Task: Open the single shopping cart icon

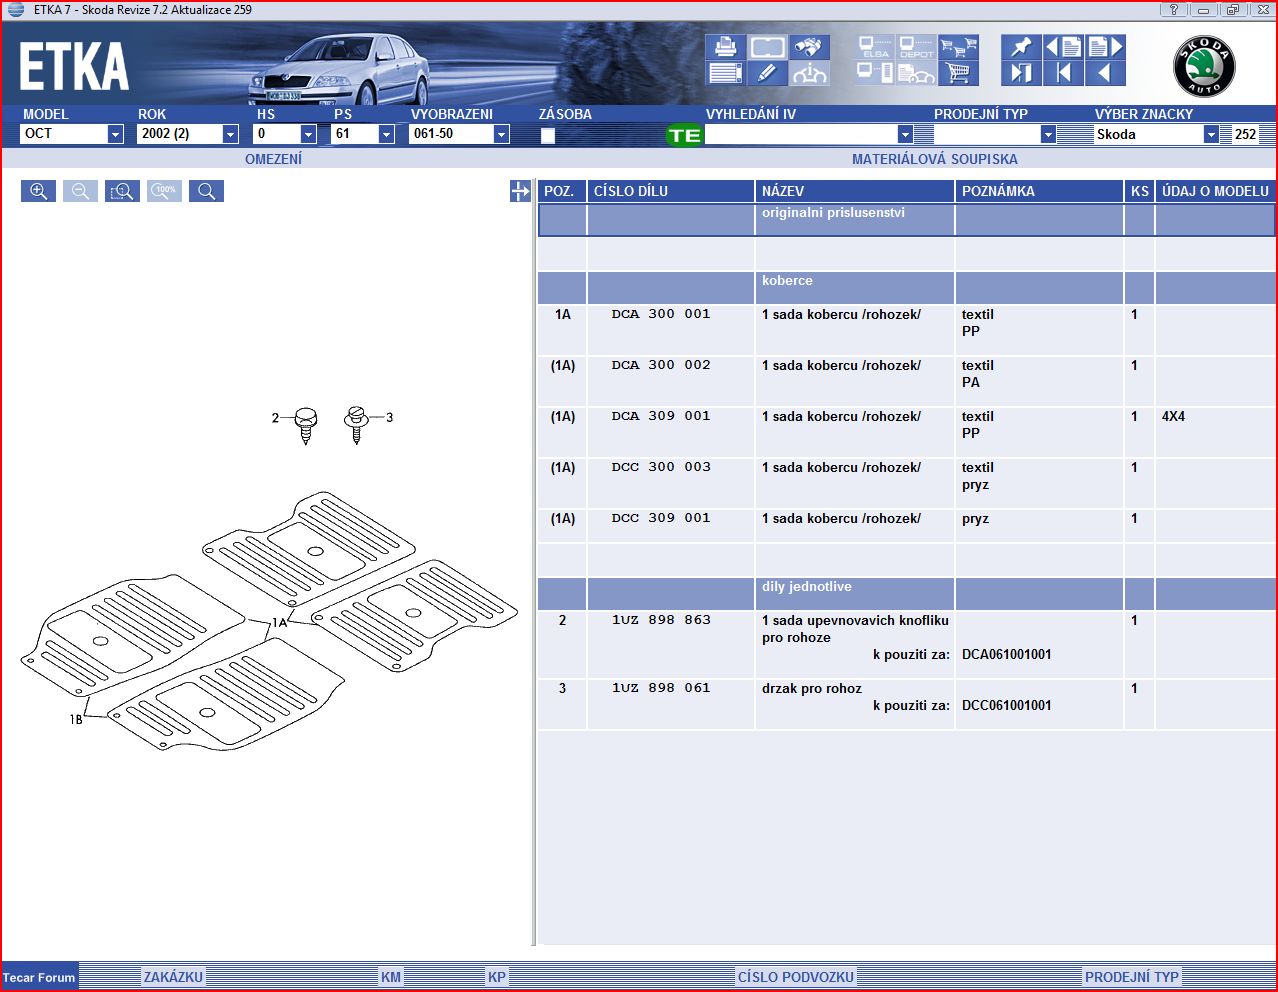Action: pos(958,73)
